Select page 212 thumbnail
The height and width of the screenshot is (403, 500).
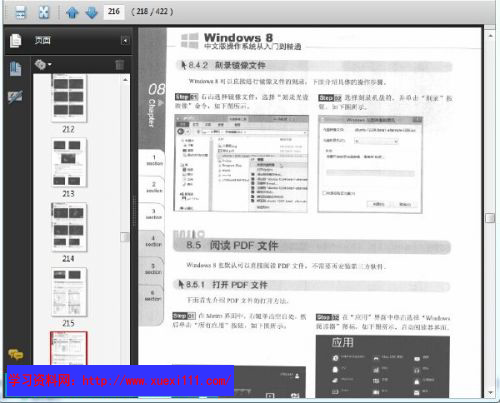(x=69, y=98)
